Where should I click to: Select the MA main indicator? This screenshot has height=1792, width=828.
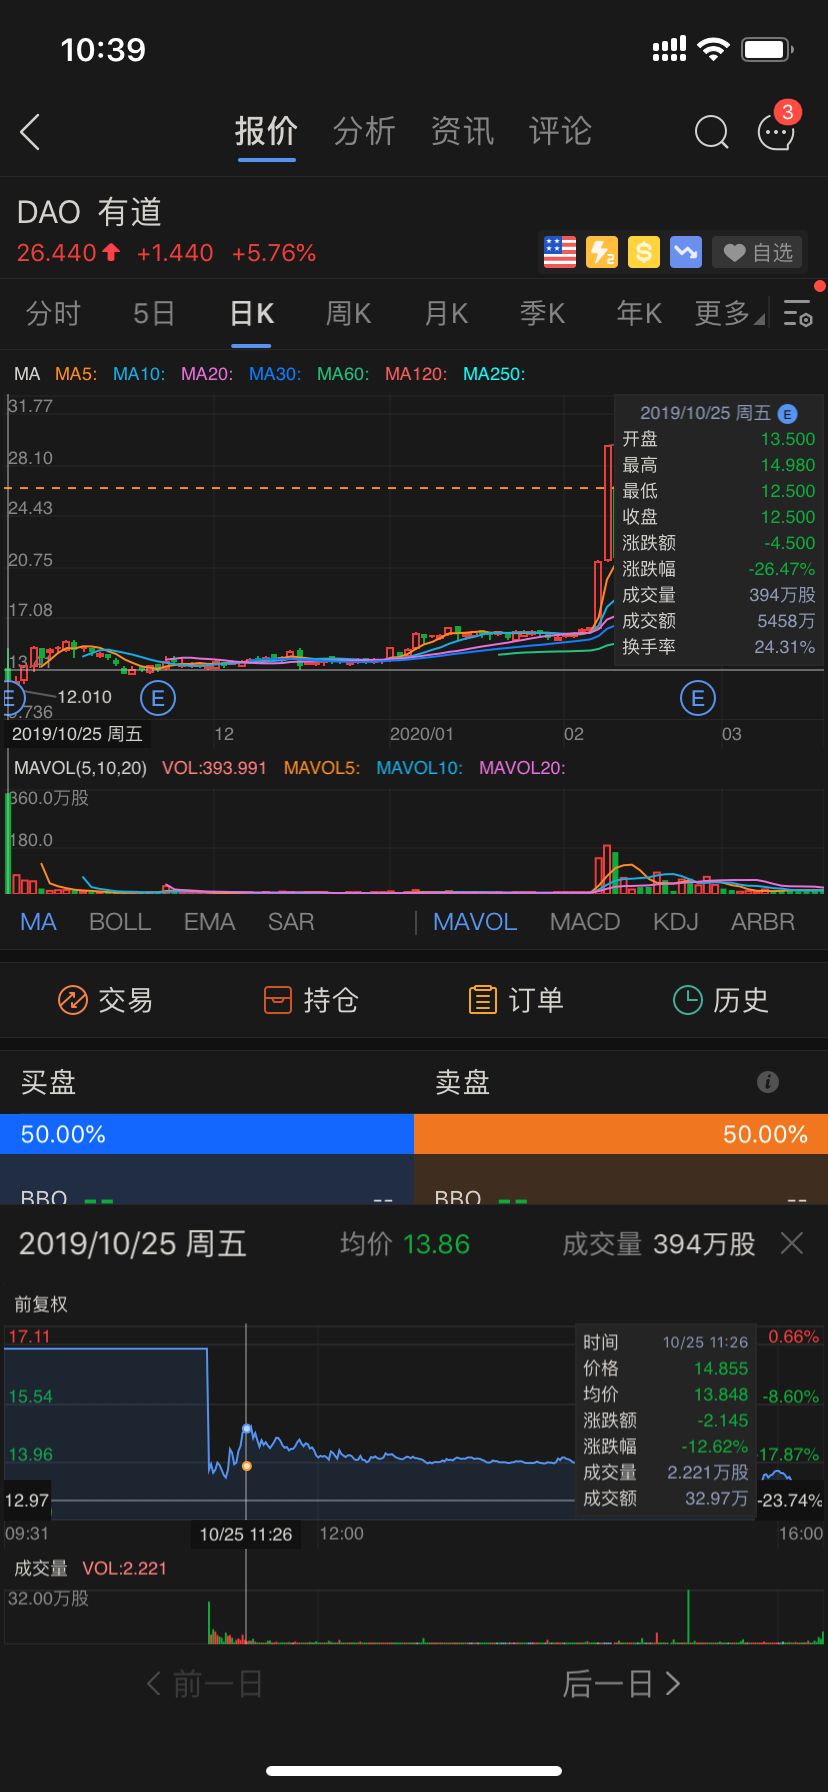pos(38,922)
